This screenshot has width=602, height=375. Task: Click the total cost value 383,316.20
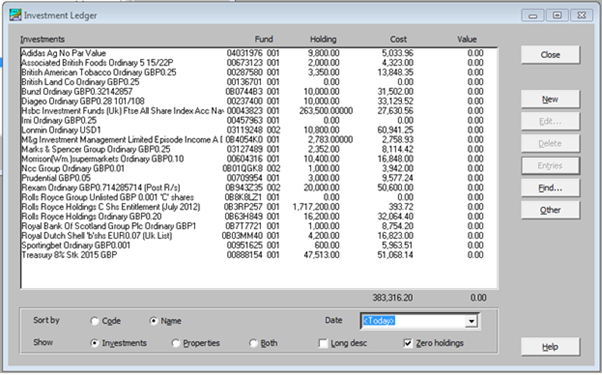click(392, 298)
